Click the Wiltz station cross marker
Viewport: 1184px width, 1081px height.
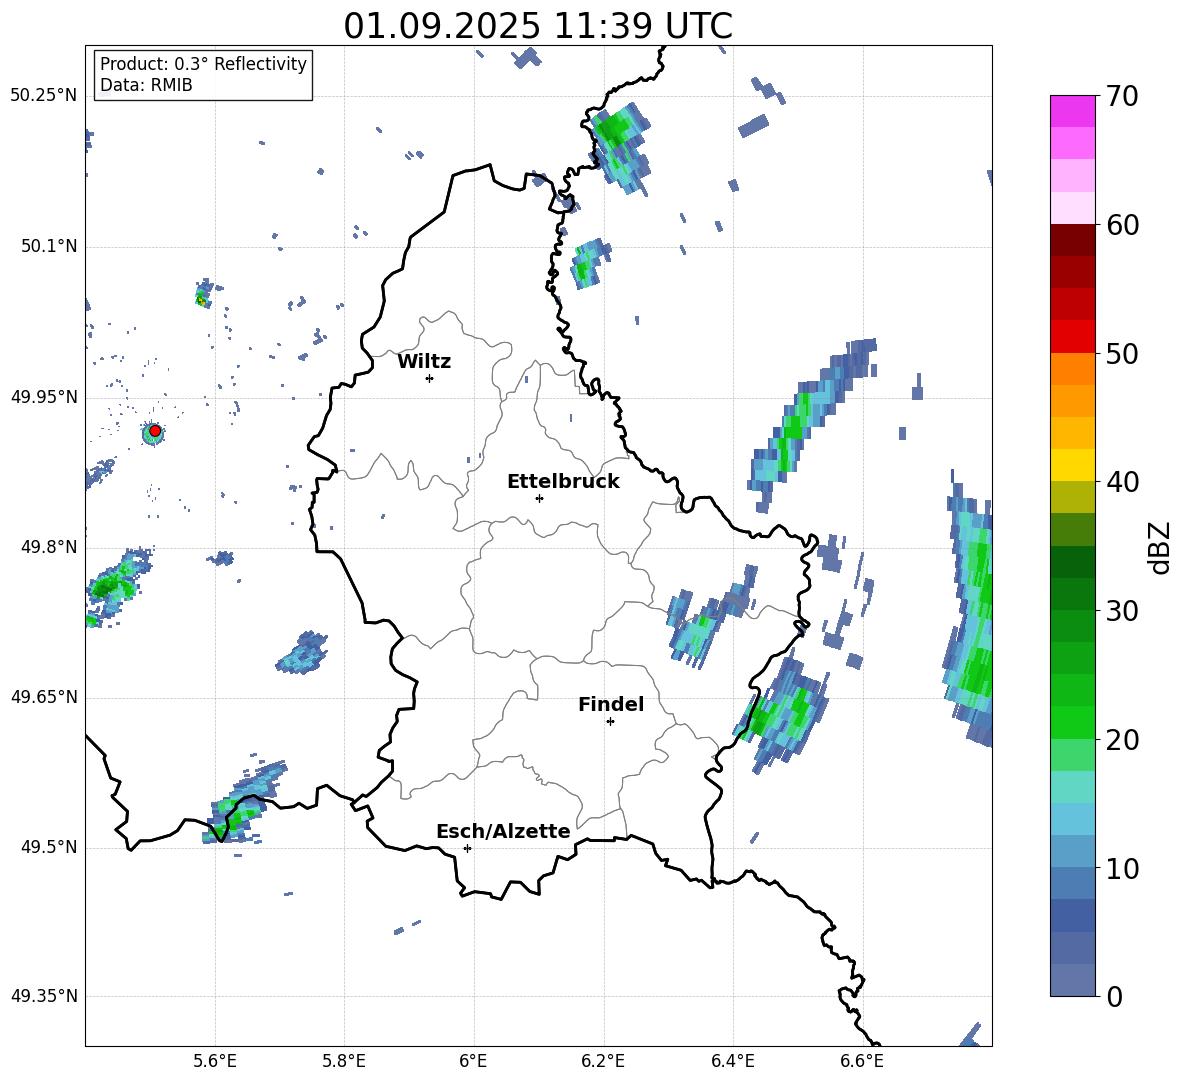pos(430,378)
